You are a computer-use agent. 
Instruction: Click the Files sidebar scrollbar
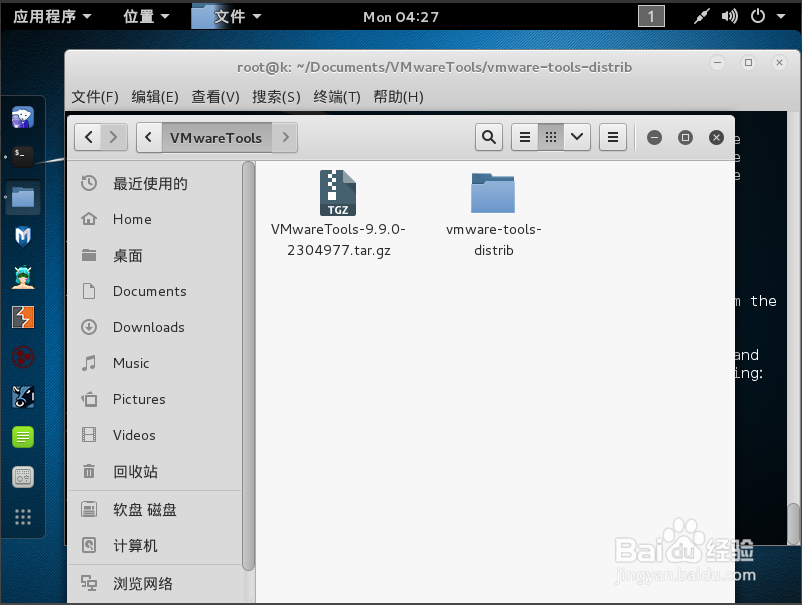click(x=248, y=366)
